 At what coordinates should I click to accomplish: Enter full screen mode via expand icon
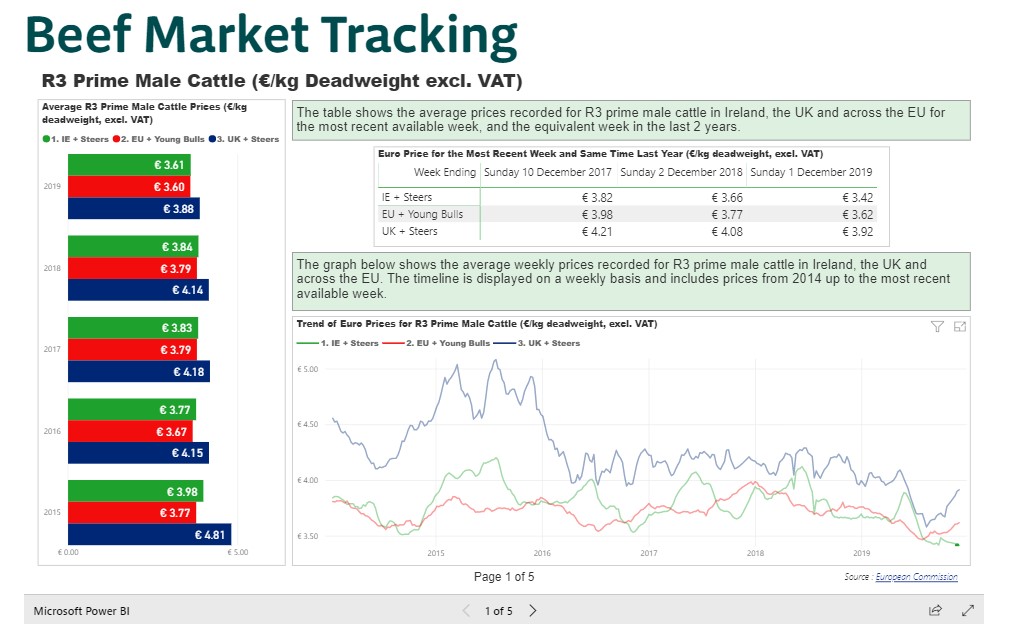click(967, 610)
